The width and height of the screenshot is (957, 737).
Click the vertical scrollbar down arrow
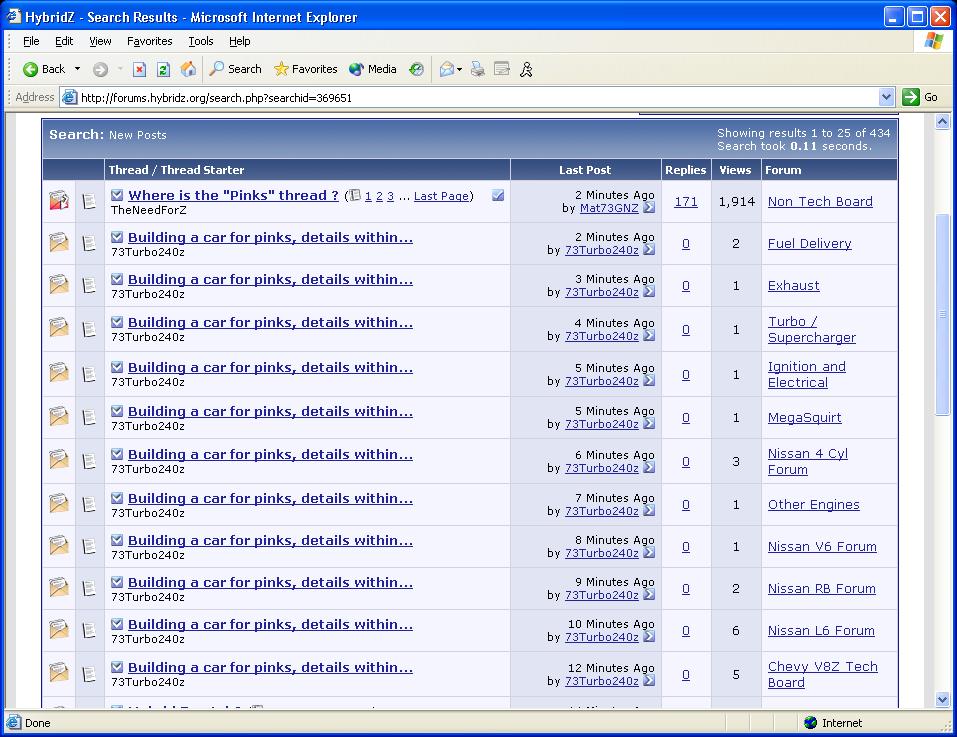tap(942, 700)
